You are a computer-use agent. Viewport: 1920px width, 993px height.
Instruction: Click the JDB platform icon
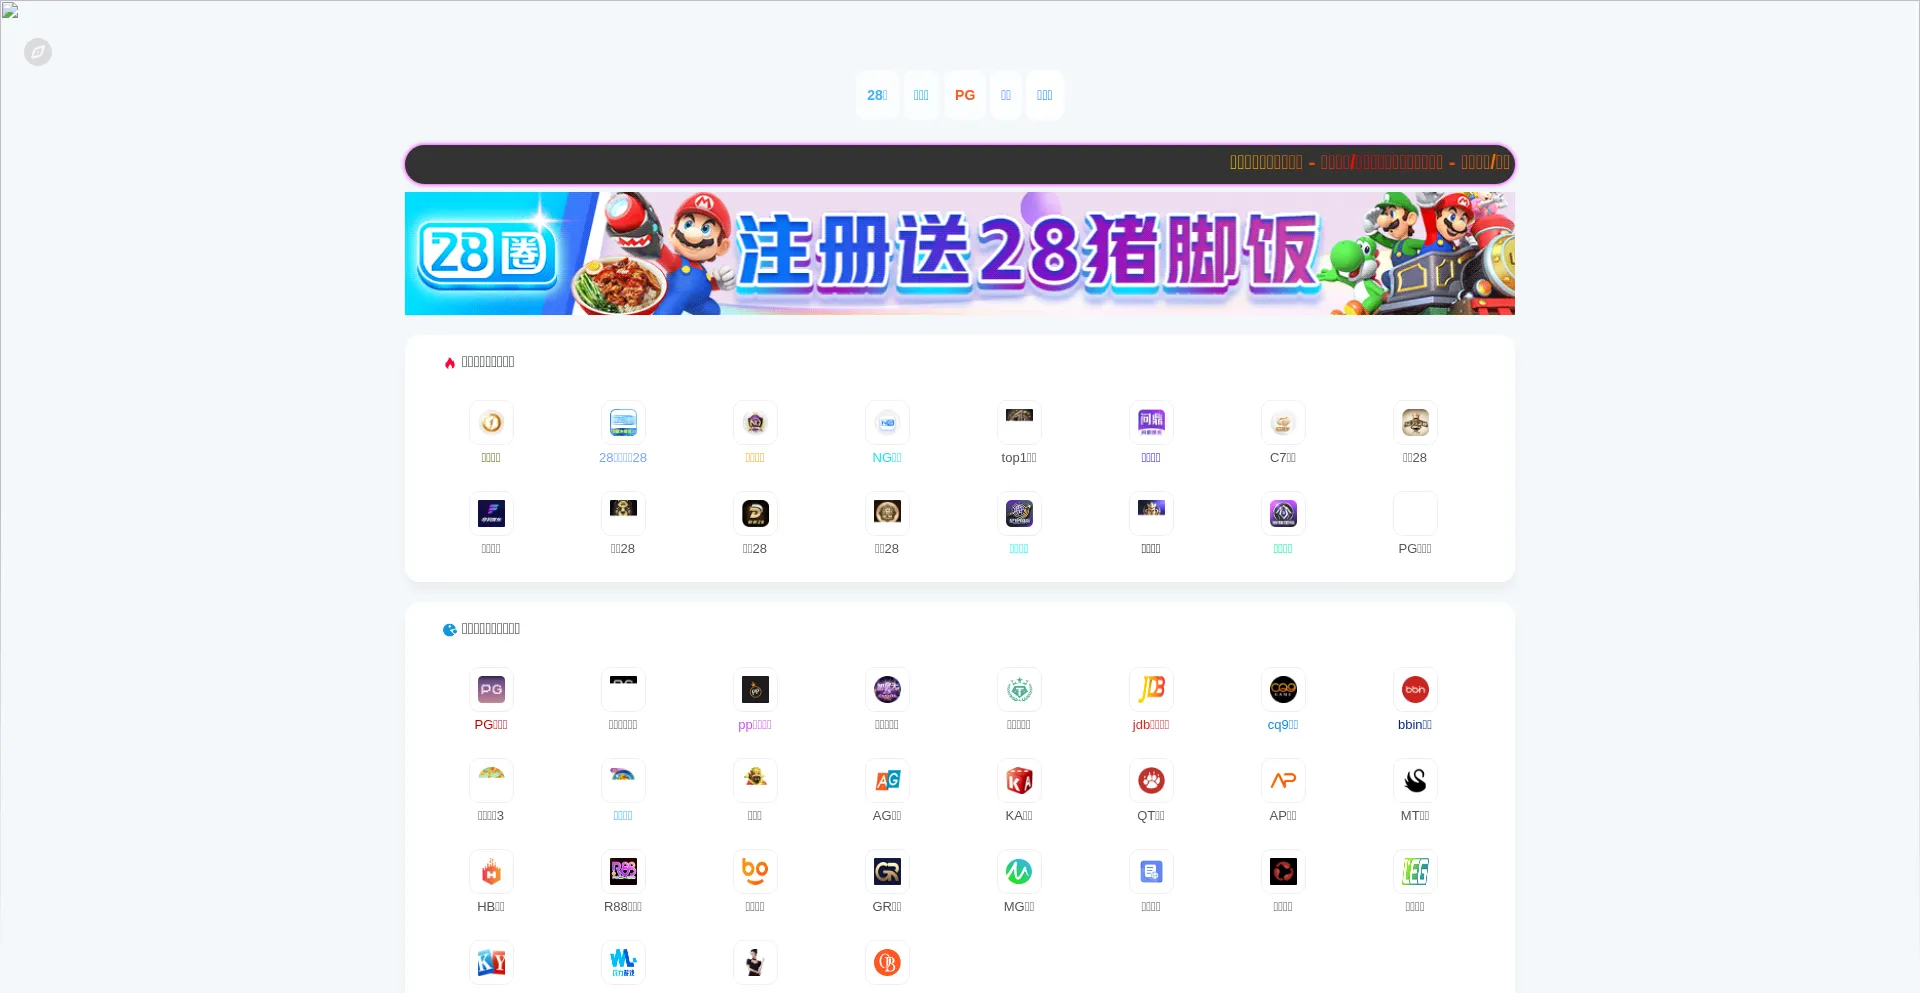click(1151, 689)
